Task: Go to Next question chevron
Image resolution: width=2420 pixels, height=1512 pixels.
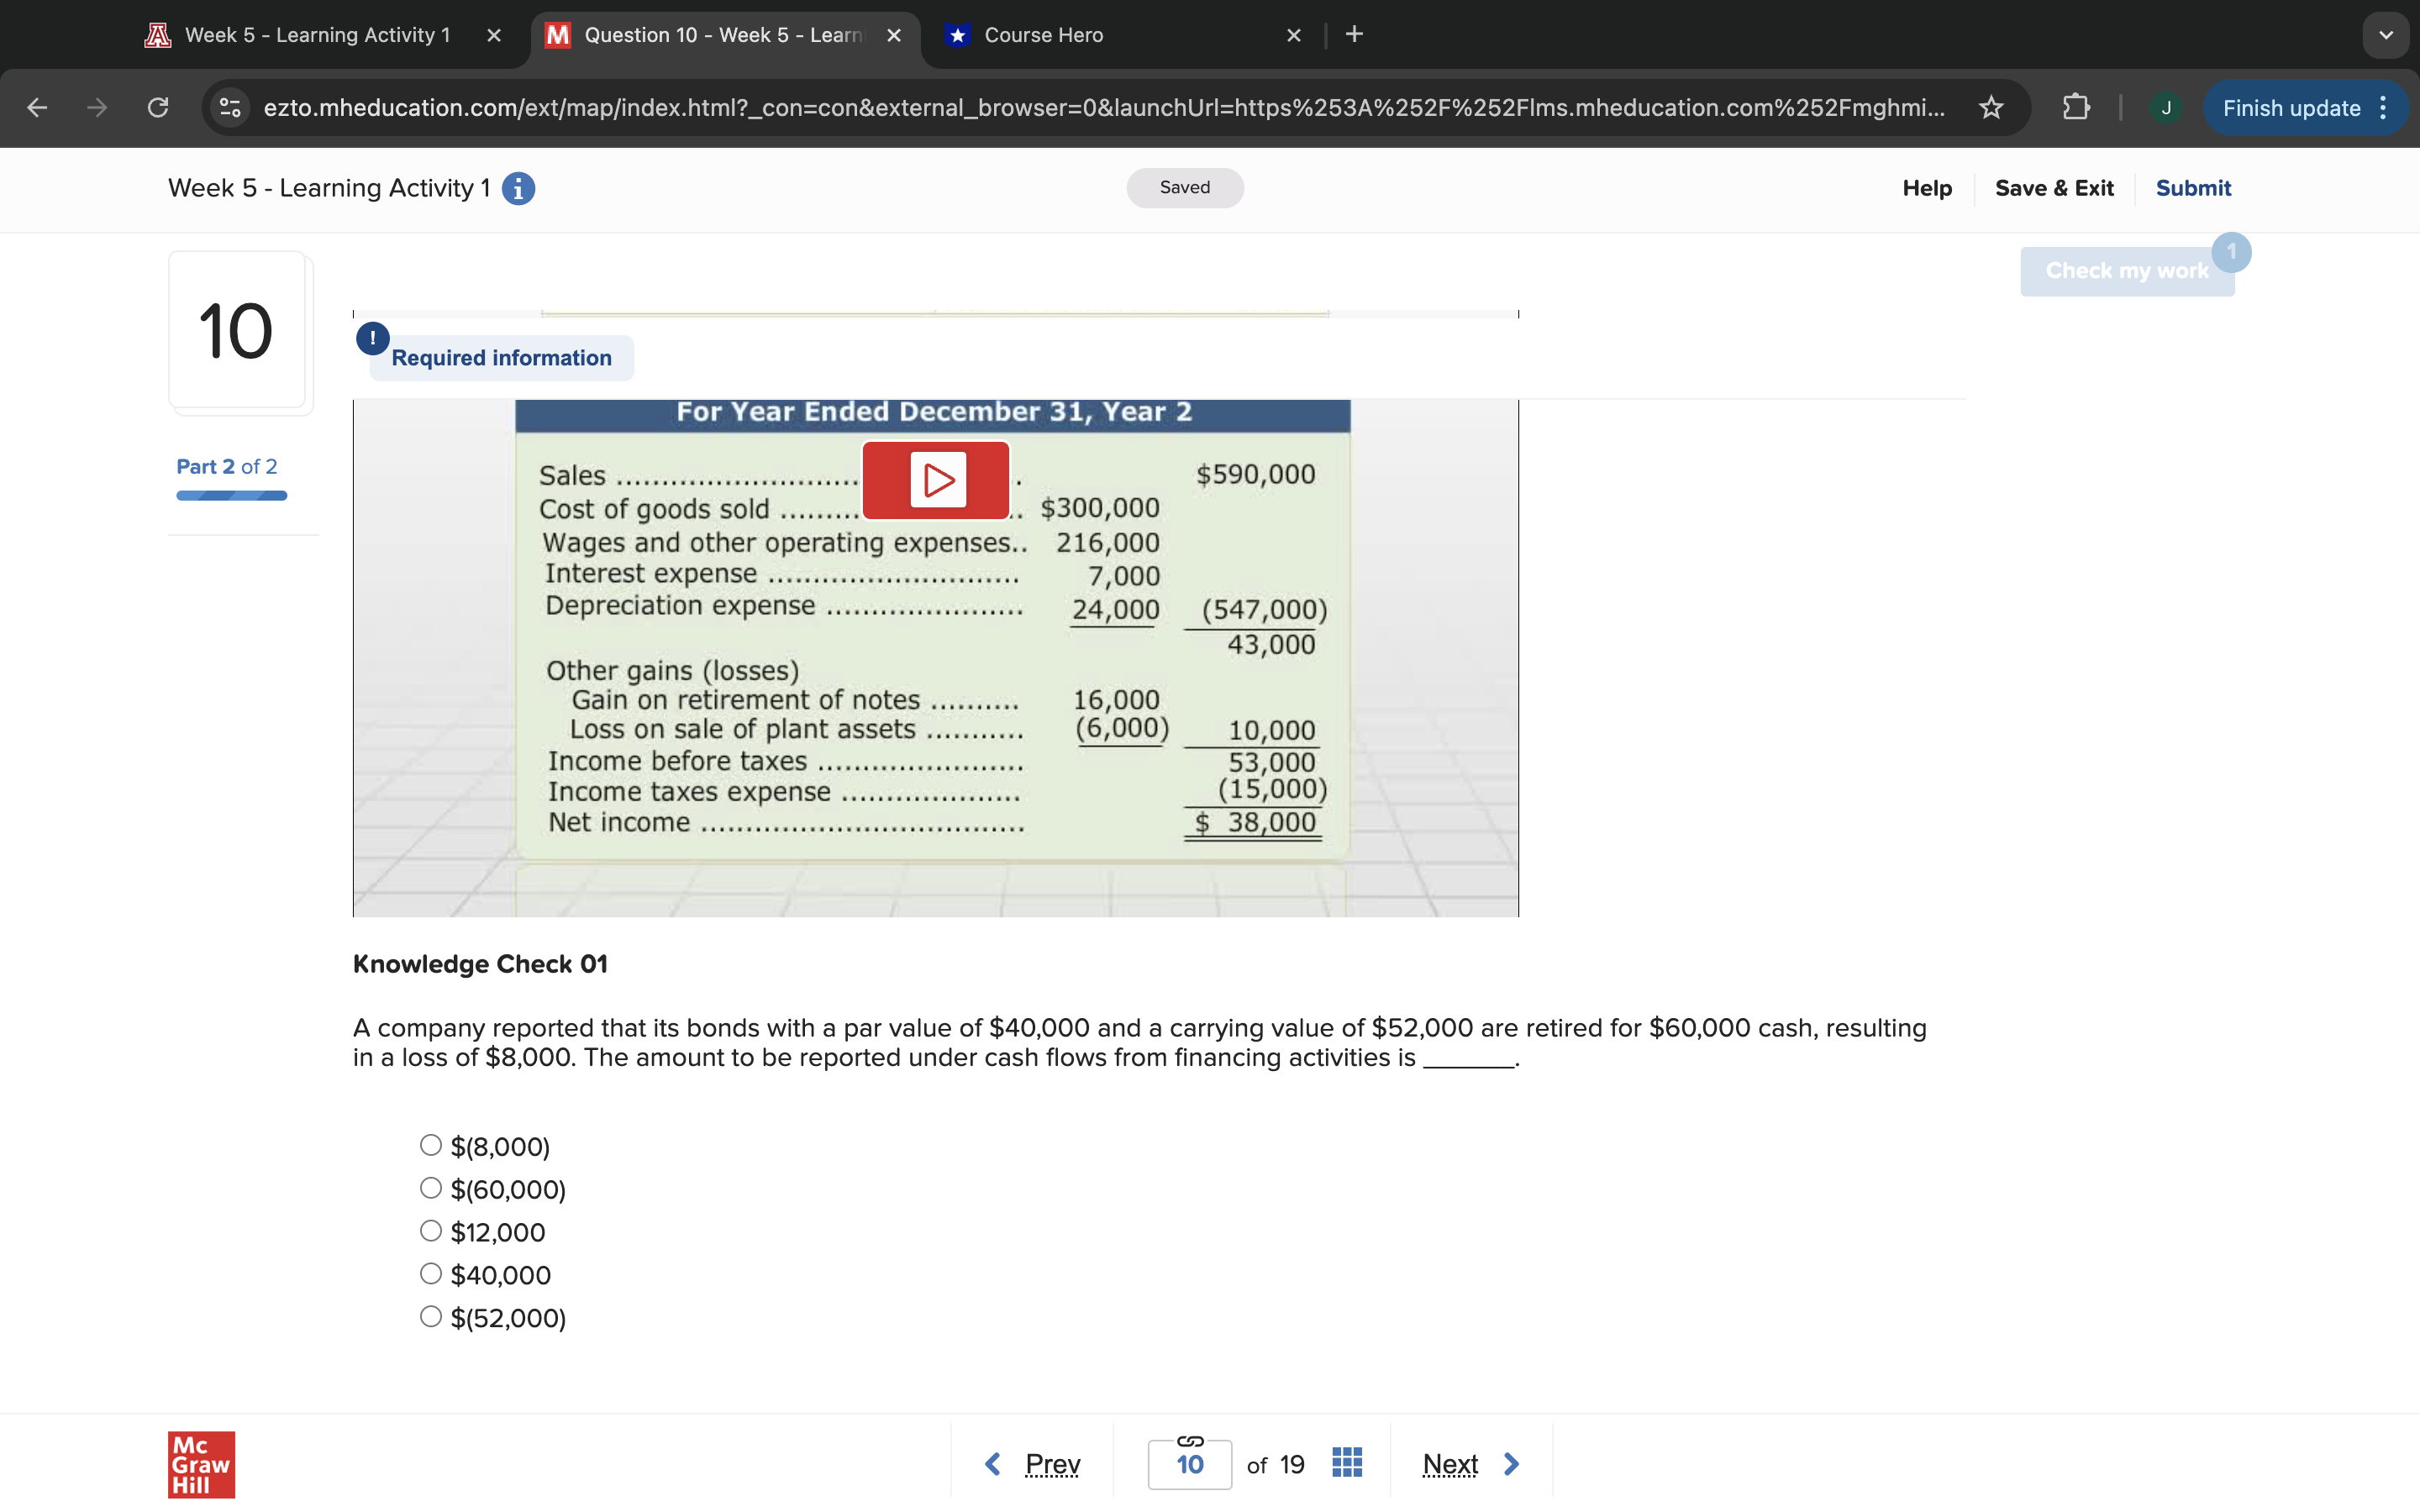Action: [1511, 1464]
